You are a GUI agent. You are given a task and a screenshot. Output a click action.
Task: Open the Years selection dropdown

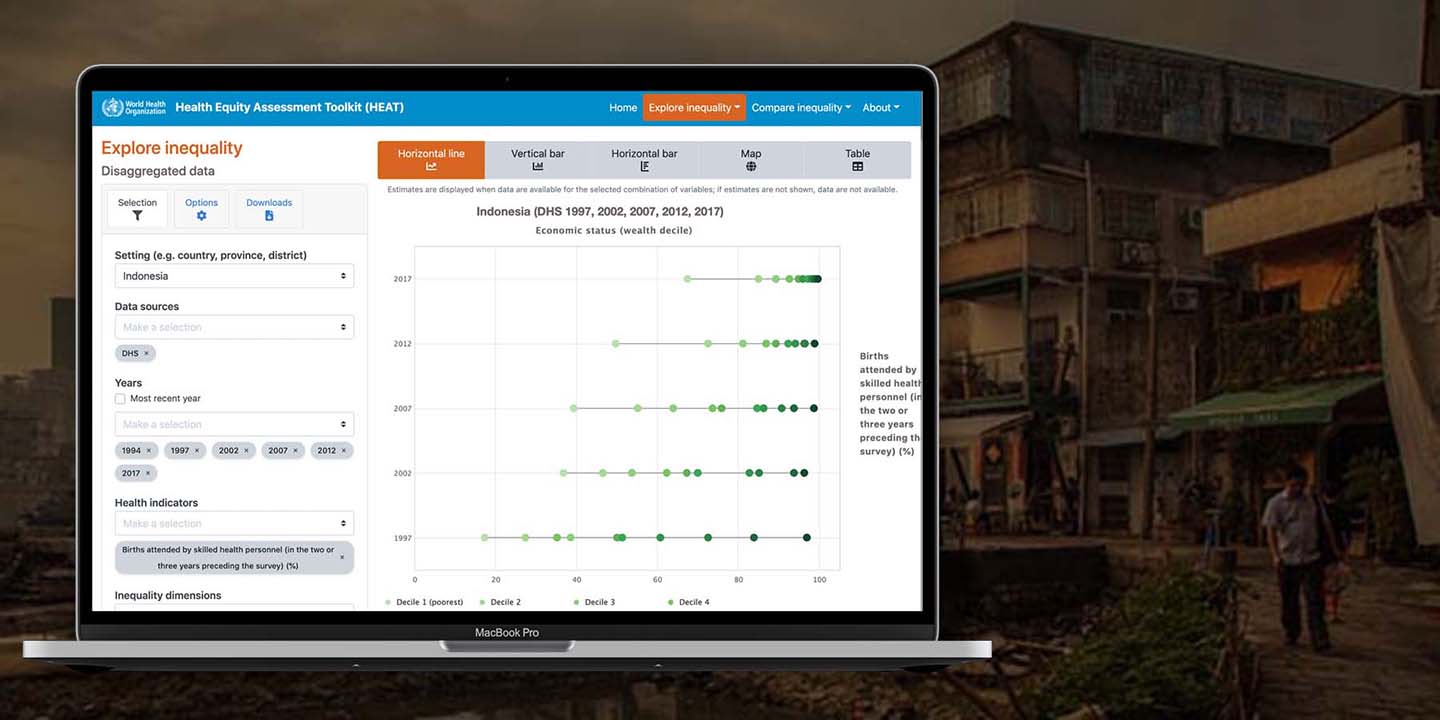(x=234, y=424)
